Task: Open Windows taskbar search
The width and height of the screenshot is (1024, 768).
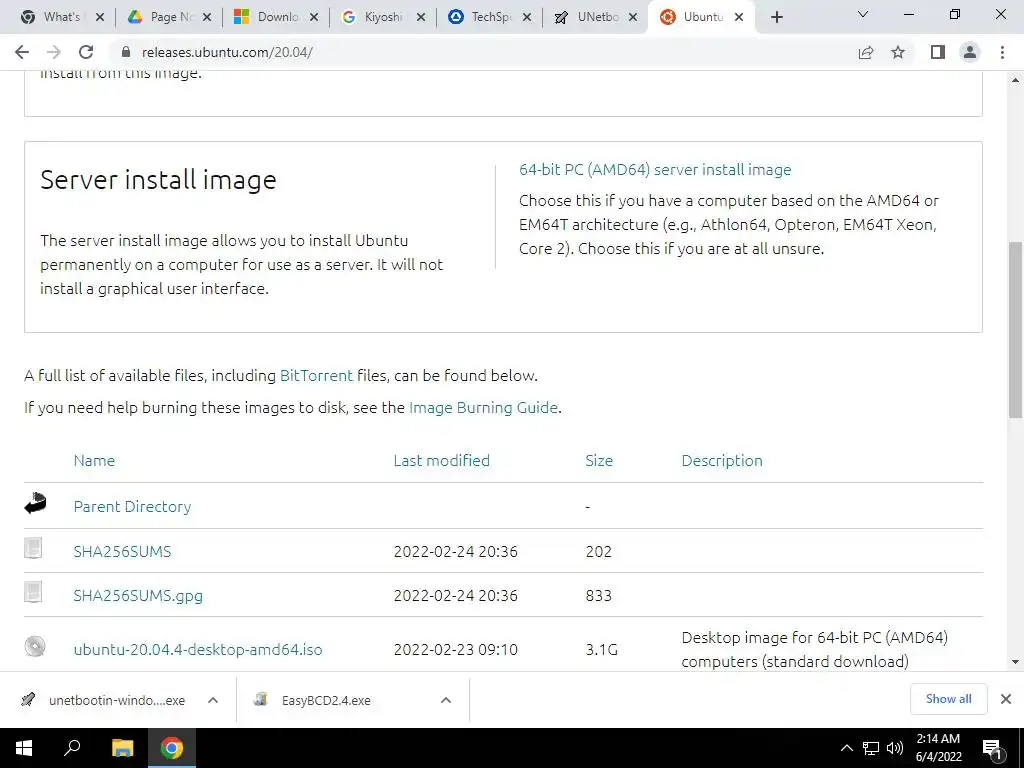Action: (72, 748)
